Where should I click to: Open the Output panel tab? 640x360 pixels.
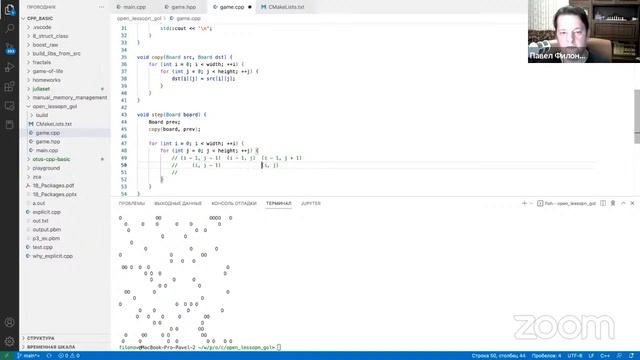pyautogui.click(x=178, y=203)
